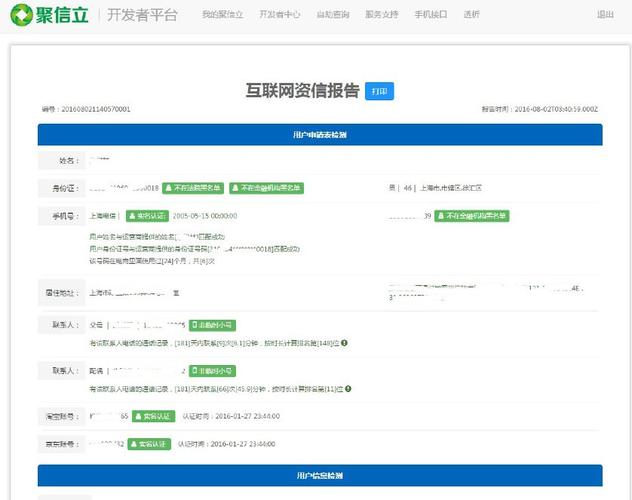Screen dimensions: 632x500
Task: Click the 不在法院黑名单 badge in 身份证 row
Action: [193, 188]
